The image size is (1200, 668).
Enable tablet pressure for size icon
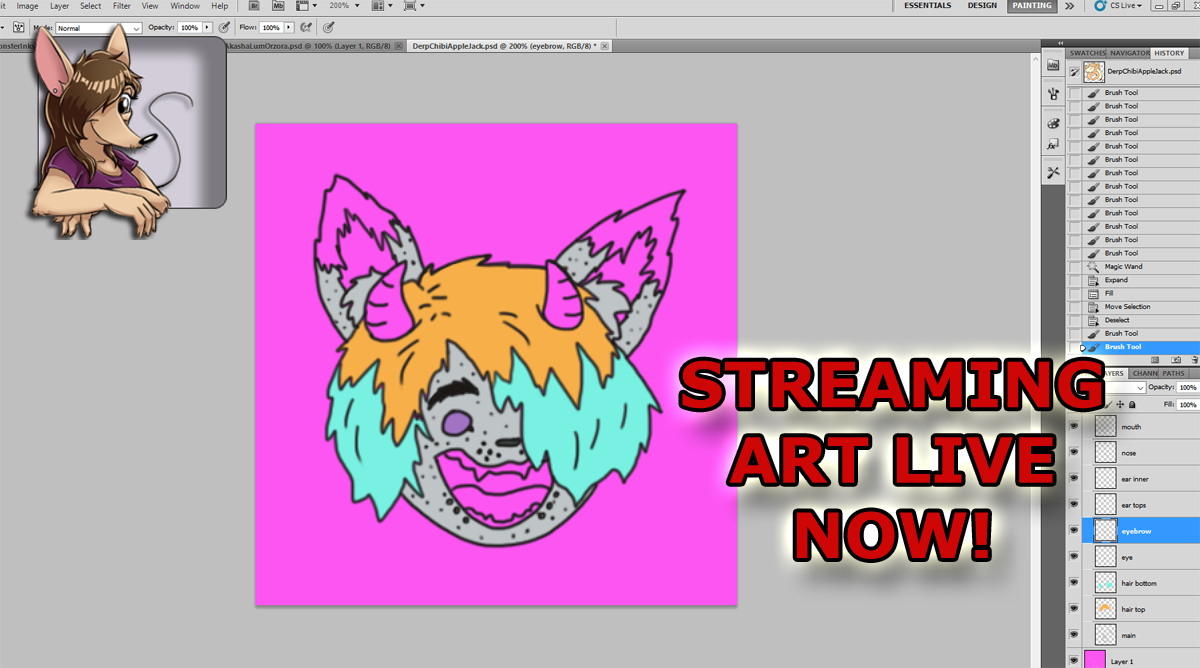329,27
